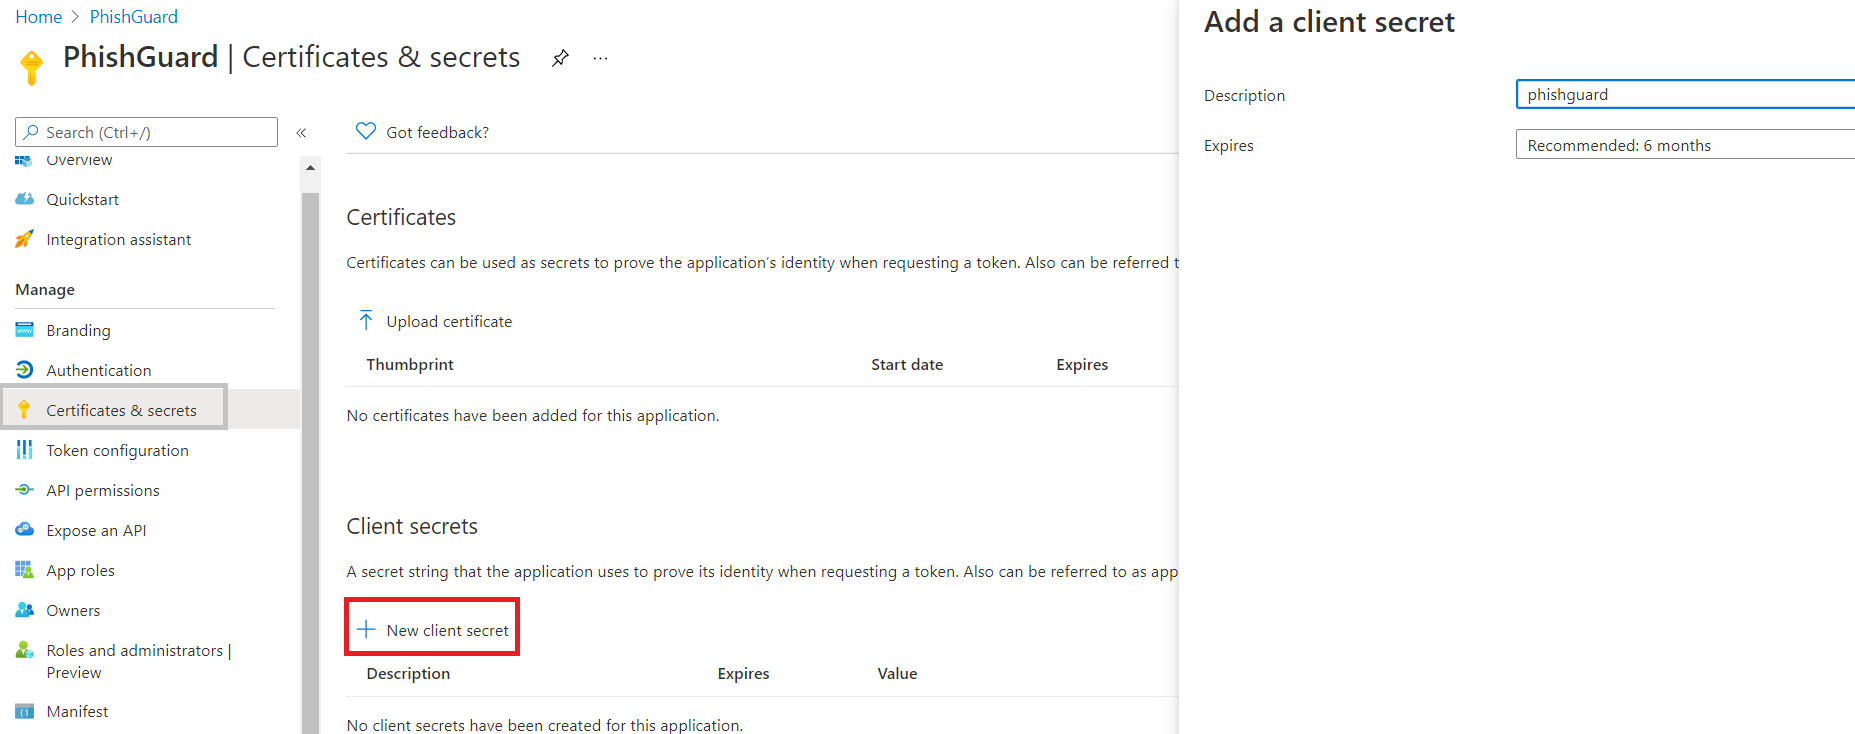Click the Manifest icon in sidebar
The height and width of the screenshot is (734, 1855).
(x=25, y=711)
